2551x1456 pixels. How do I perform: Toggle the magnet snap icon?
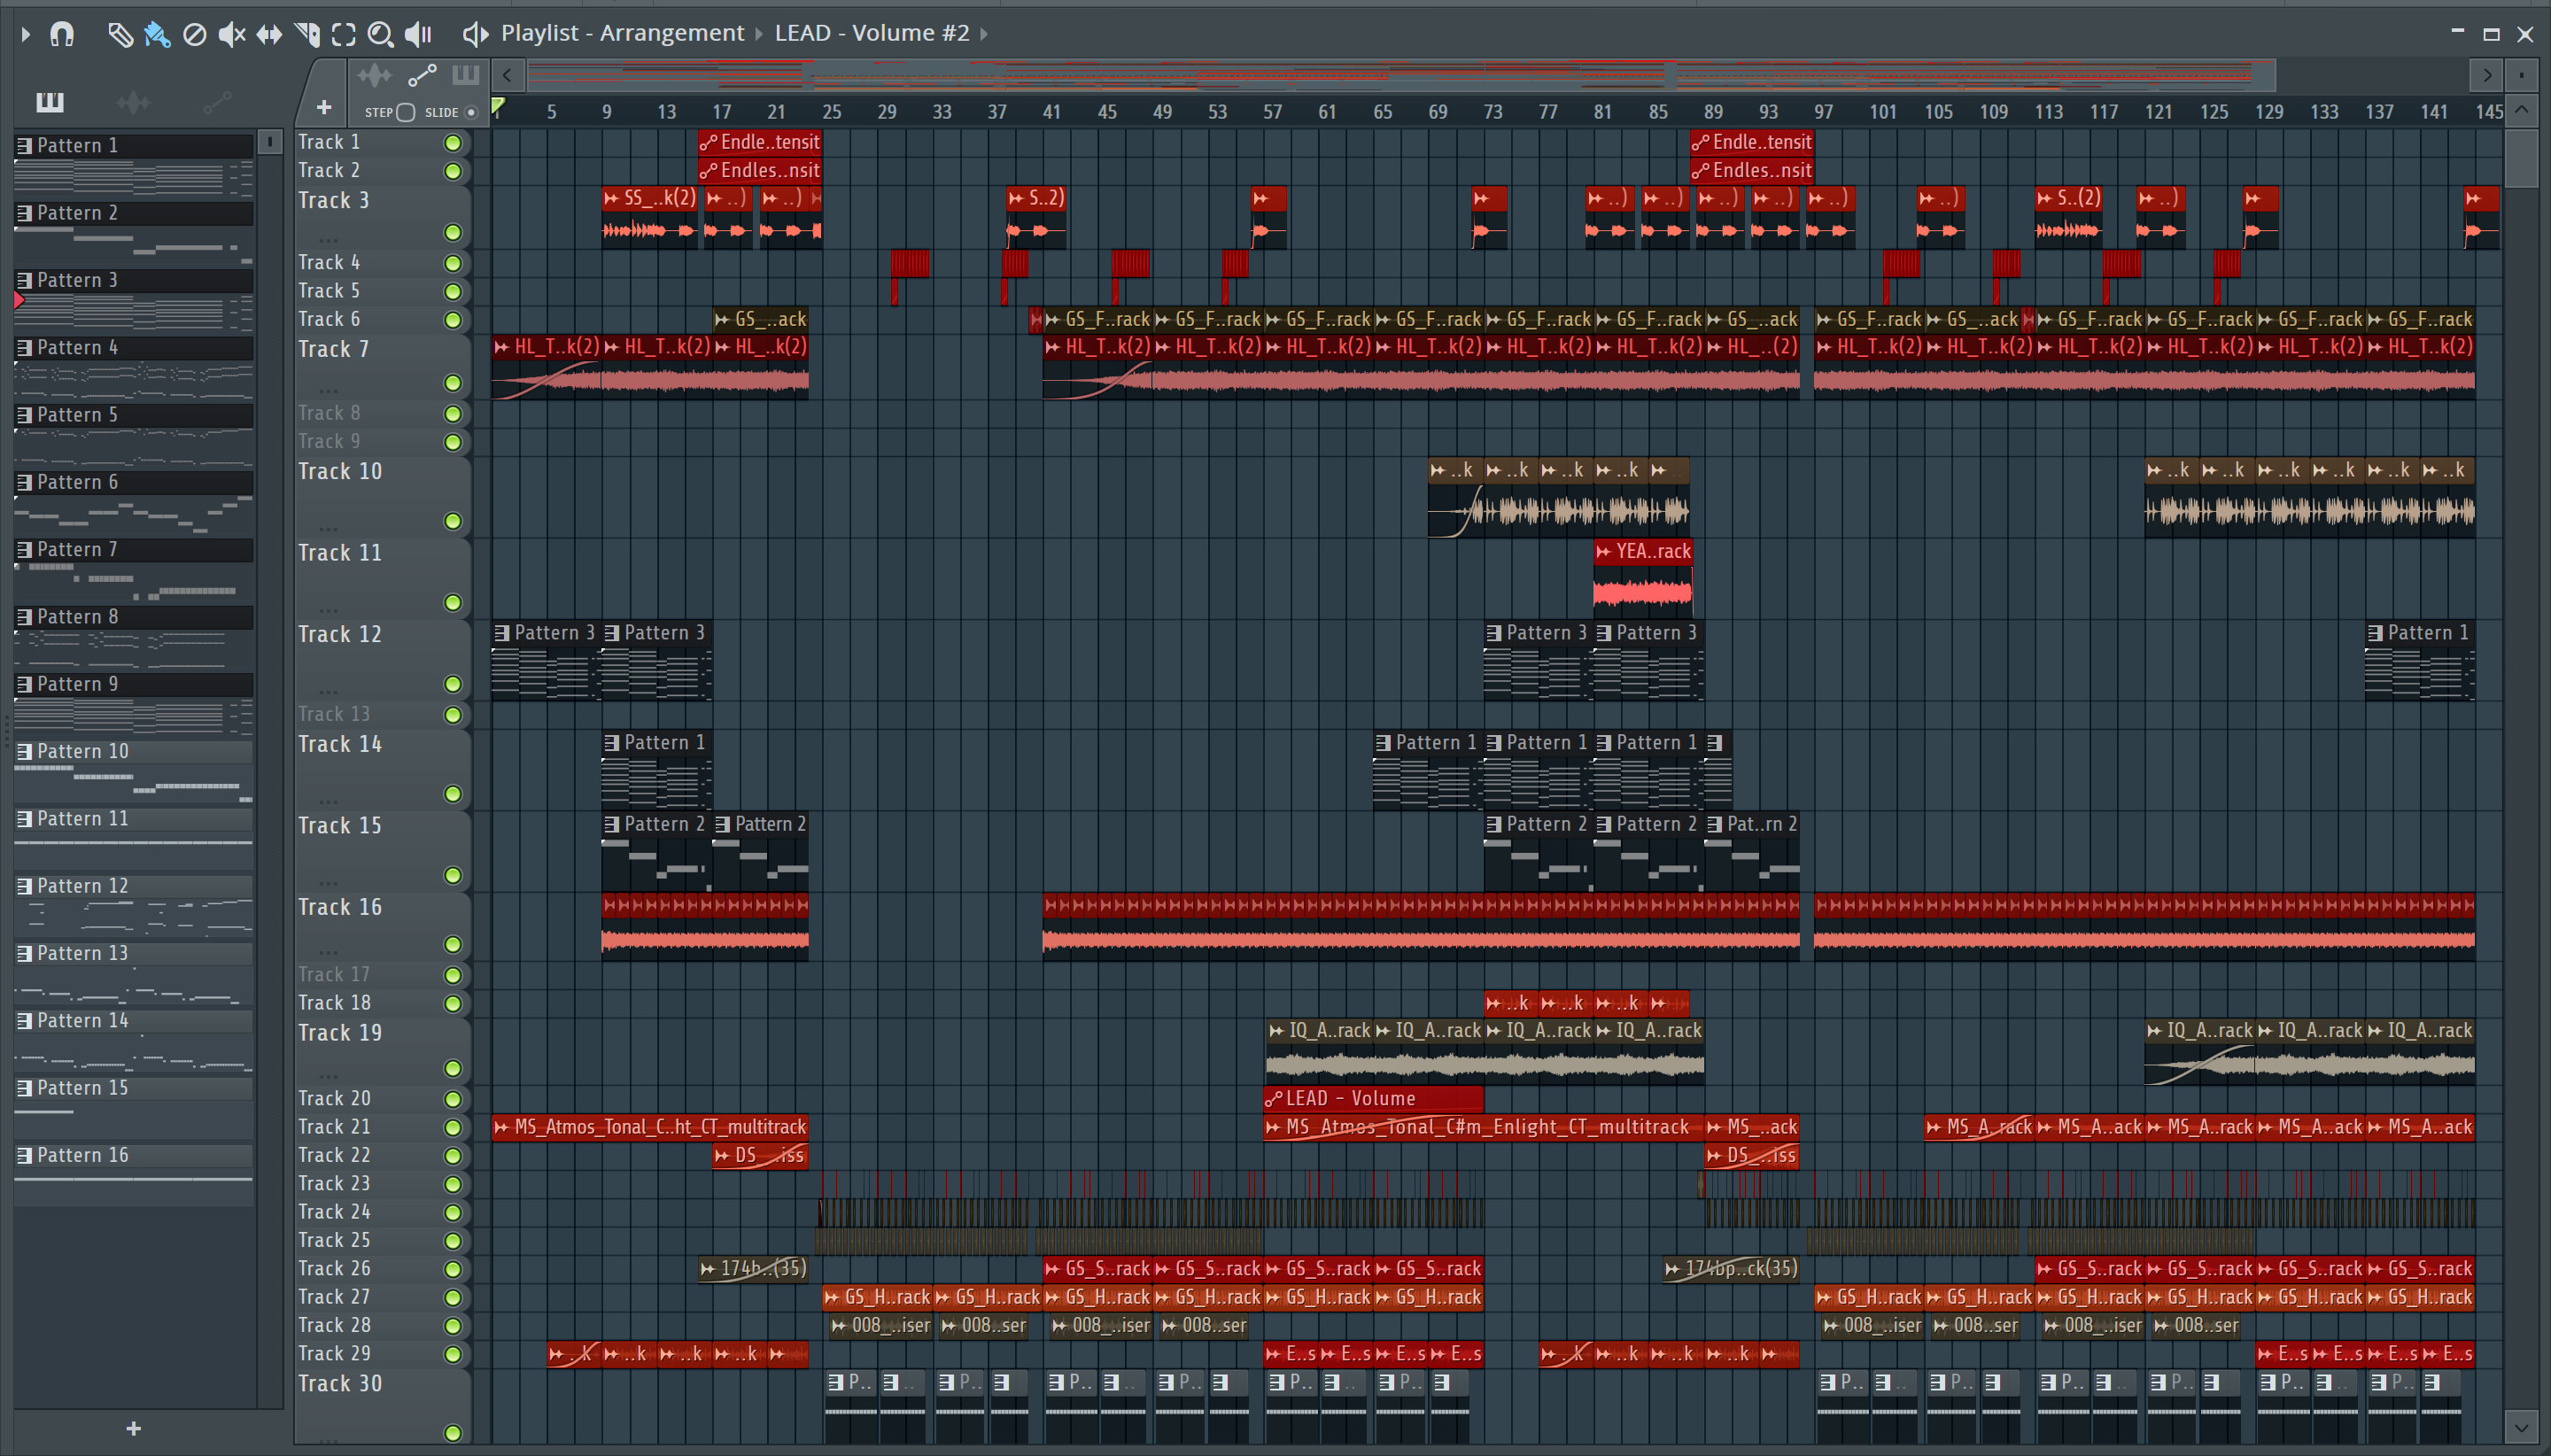(62, 34)
